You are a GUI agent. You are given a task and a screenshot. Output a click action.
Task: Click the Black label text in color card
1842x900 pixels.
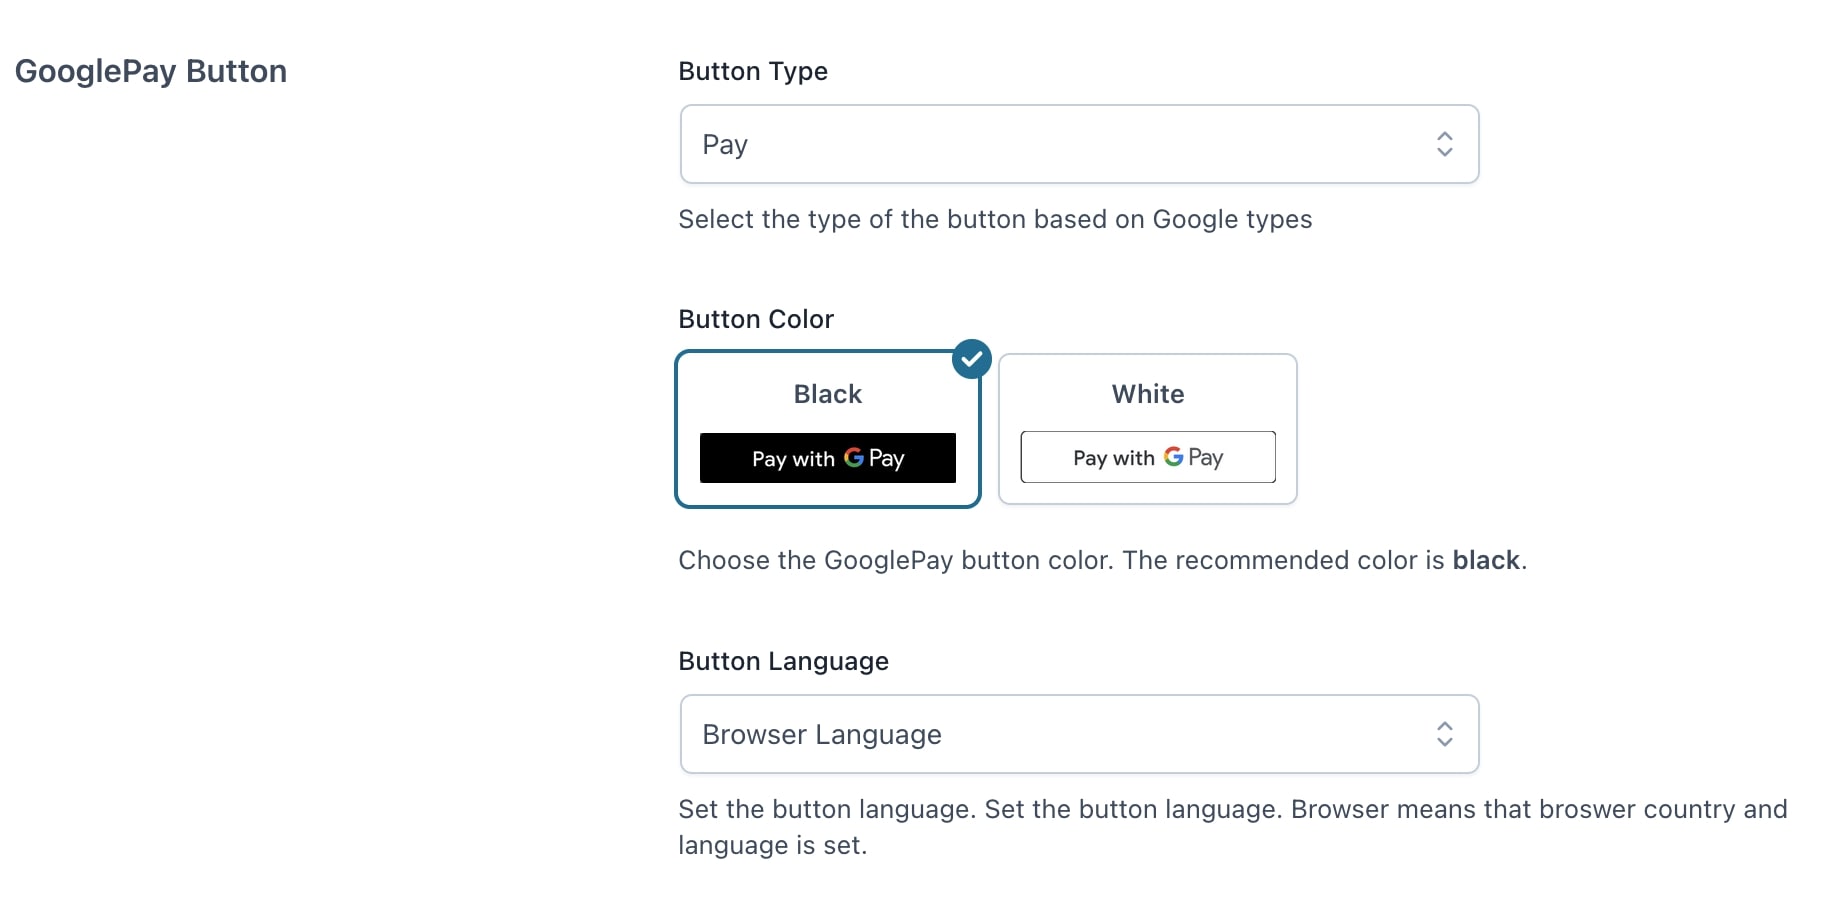[x=828, y=394]
